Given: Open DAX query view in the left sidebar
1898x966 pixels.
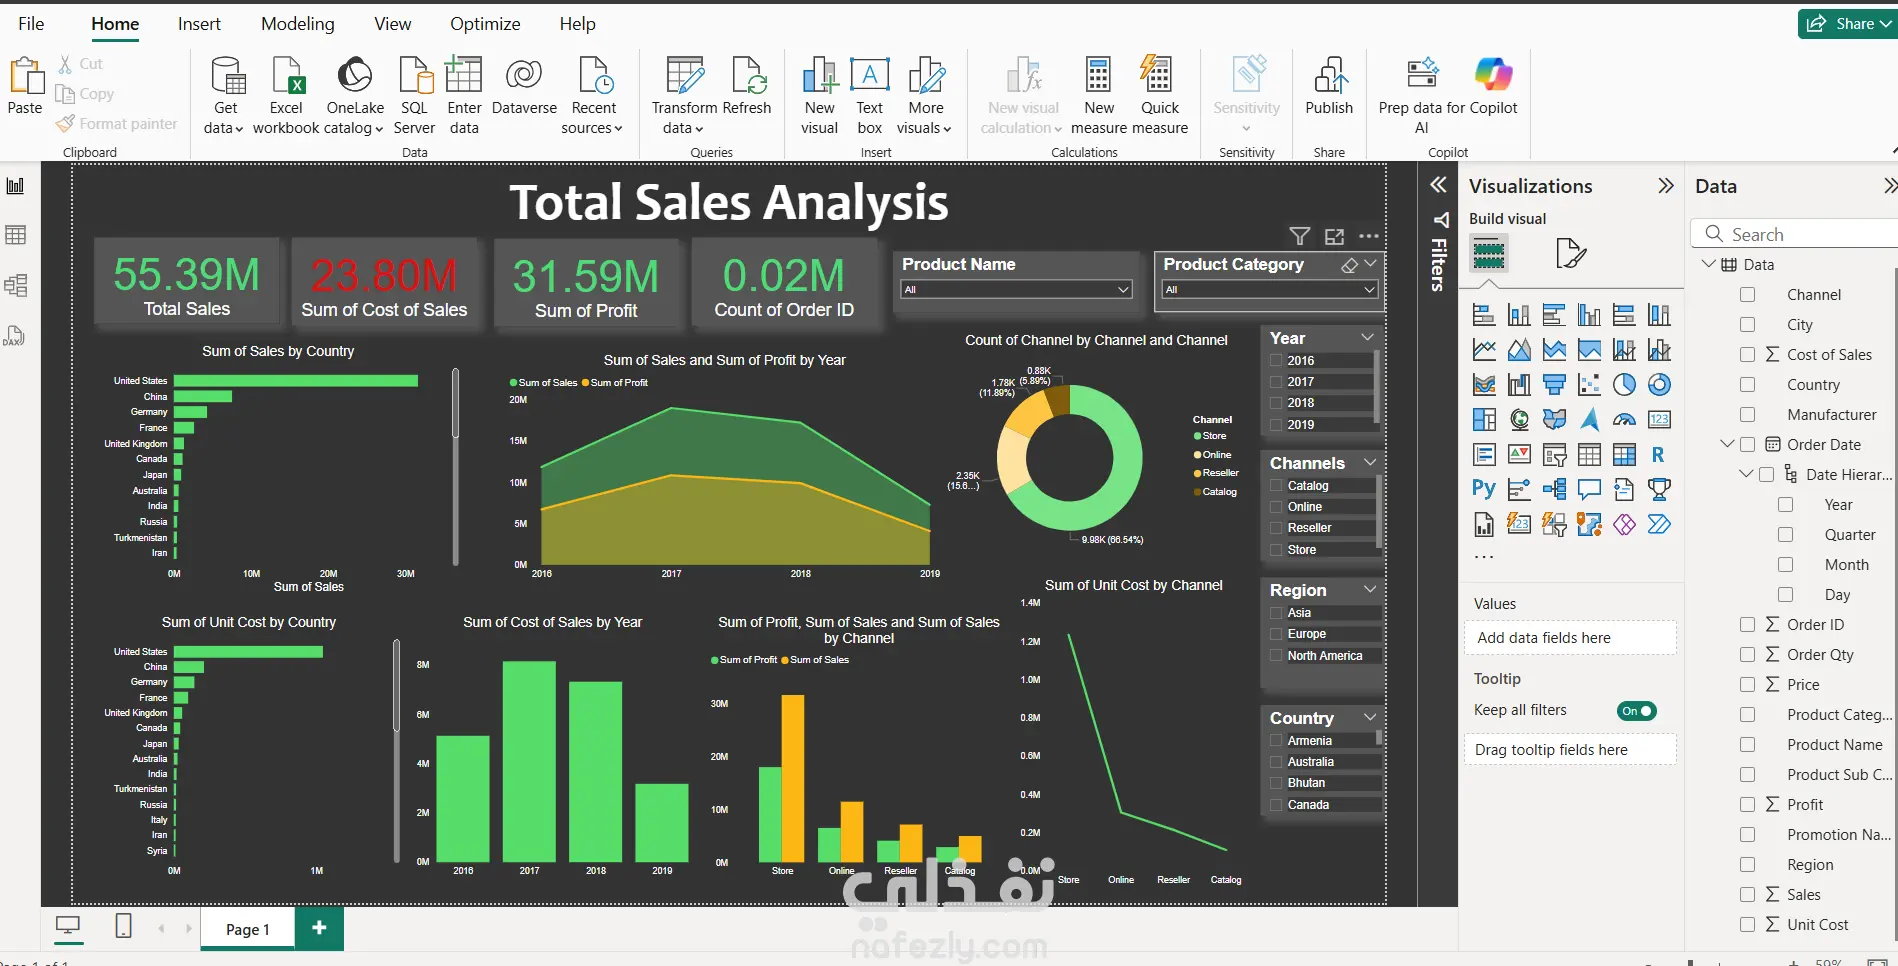Looking at the screenshot, I should pyautogui.click(x=15, y=336).
